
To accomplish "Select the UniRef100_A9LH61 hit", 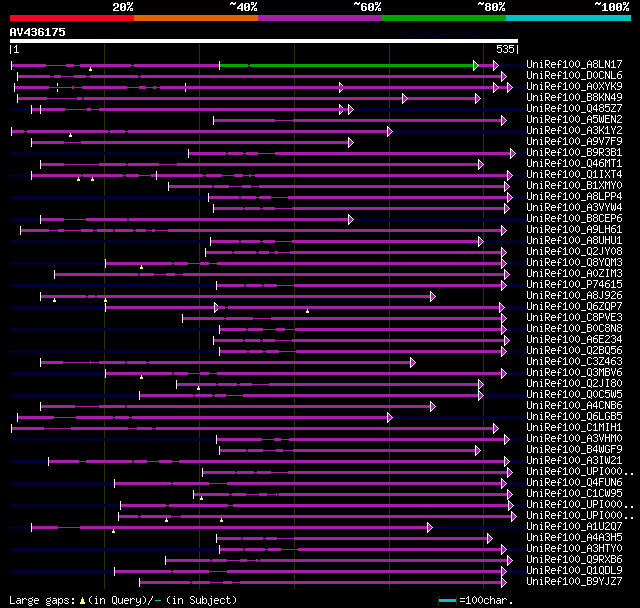I will 574,229.
